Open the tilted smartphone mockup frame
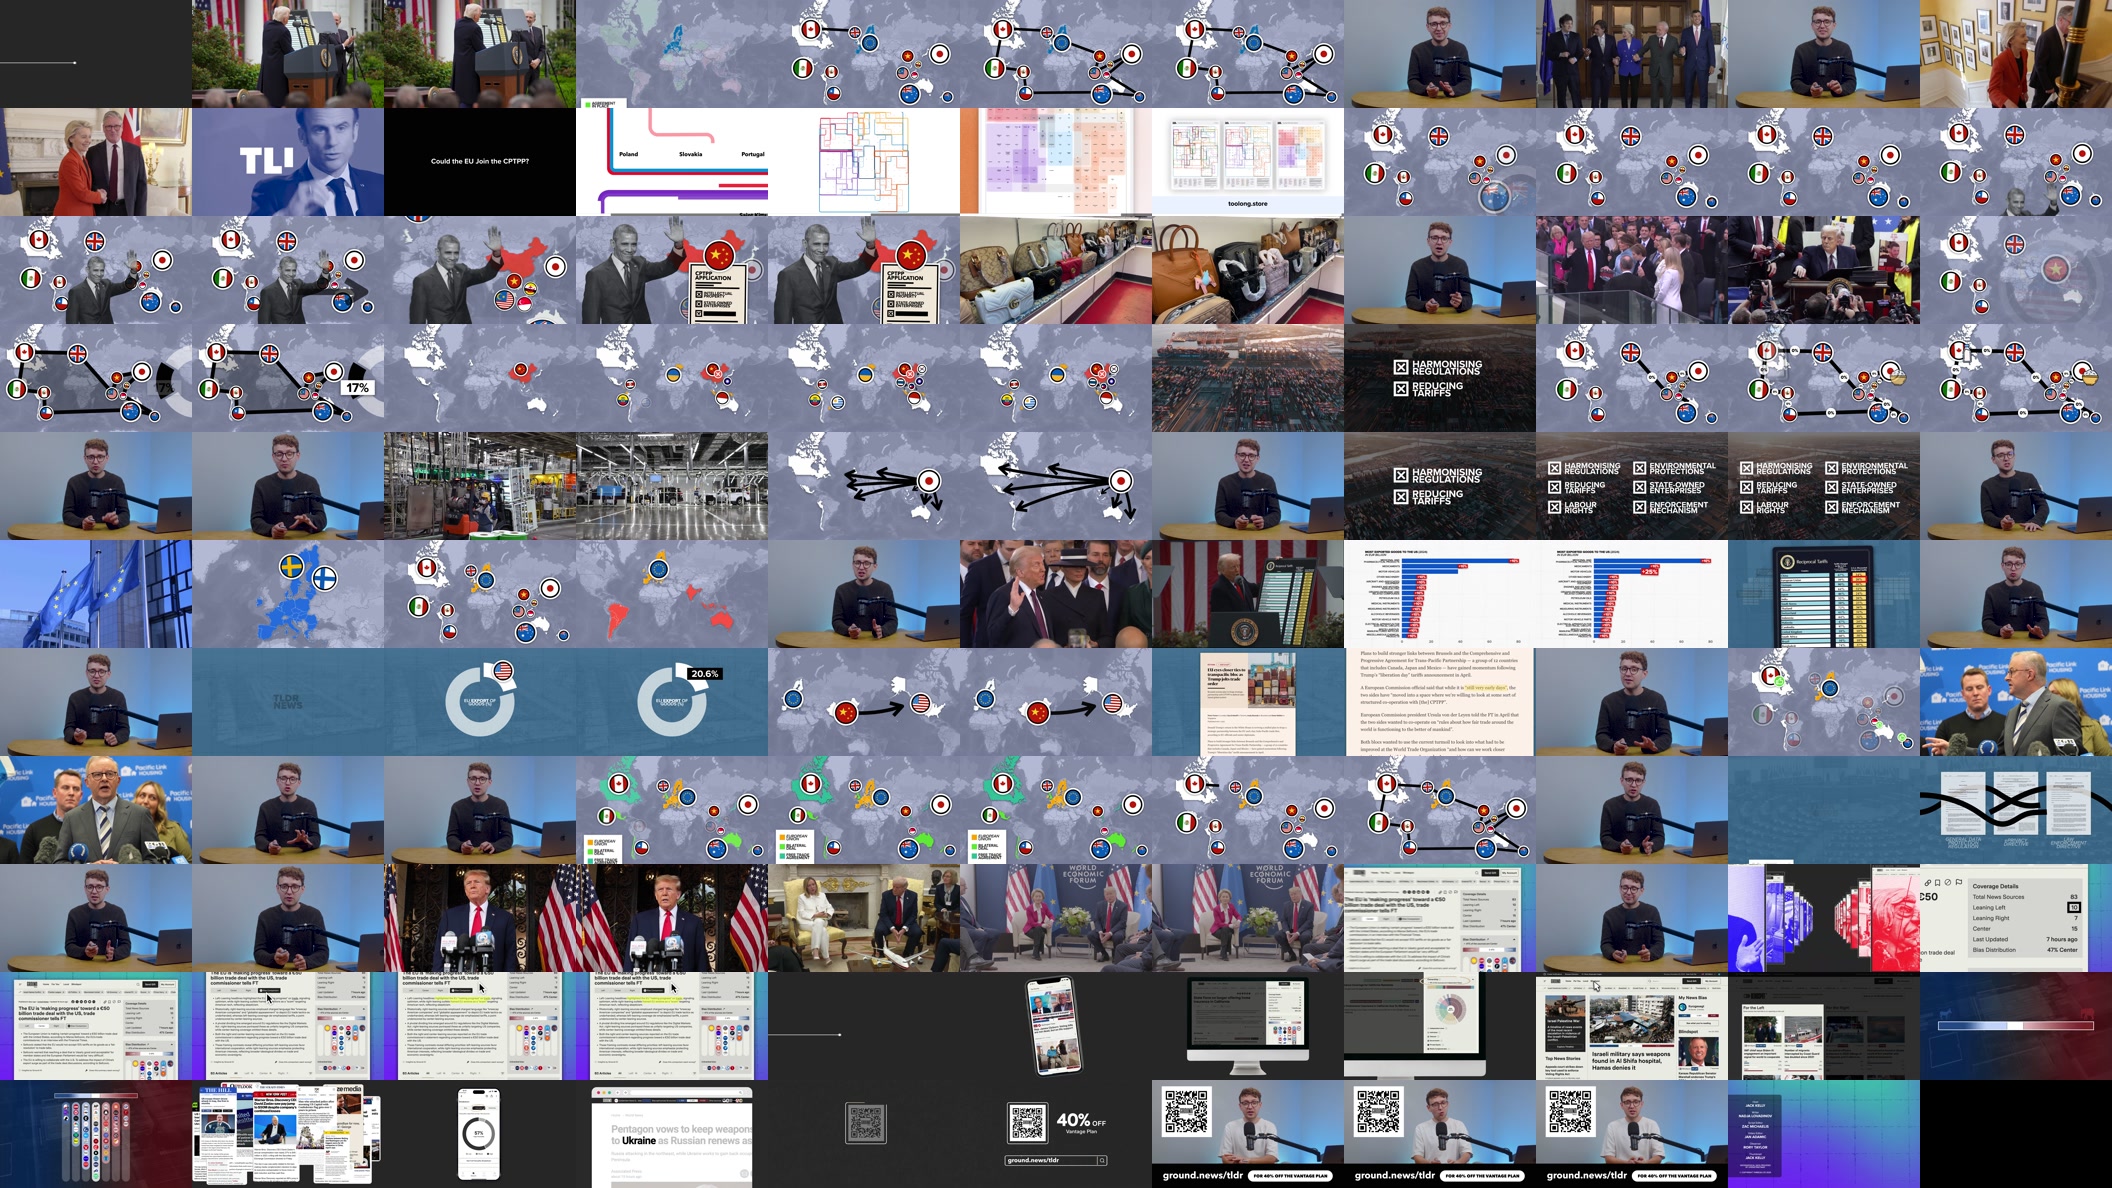Screen dimensions: 2112x1188 pyautogui.click(x=1056, y=1026)
